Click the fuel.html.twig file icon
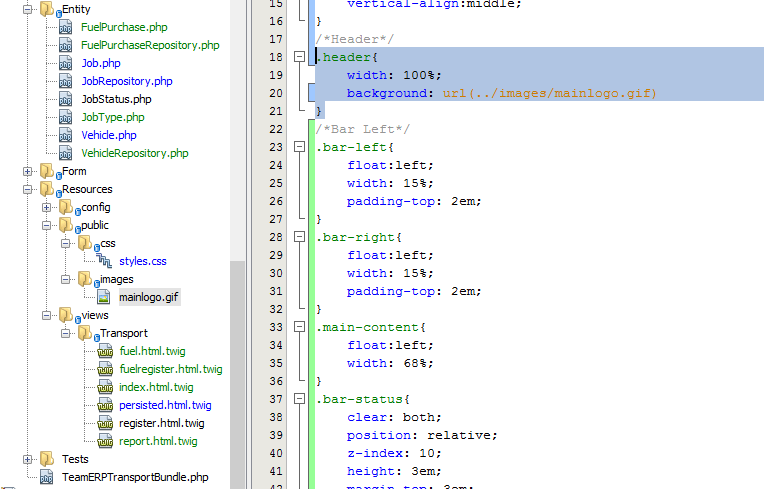 [x=105, y=351]
